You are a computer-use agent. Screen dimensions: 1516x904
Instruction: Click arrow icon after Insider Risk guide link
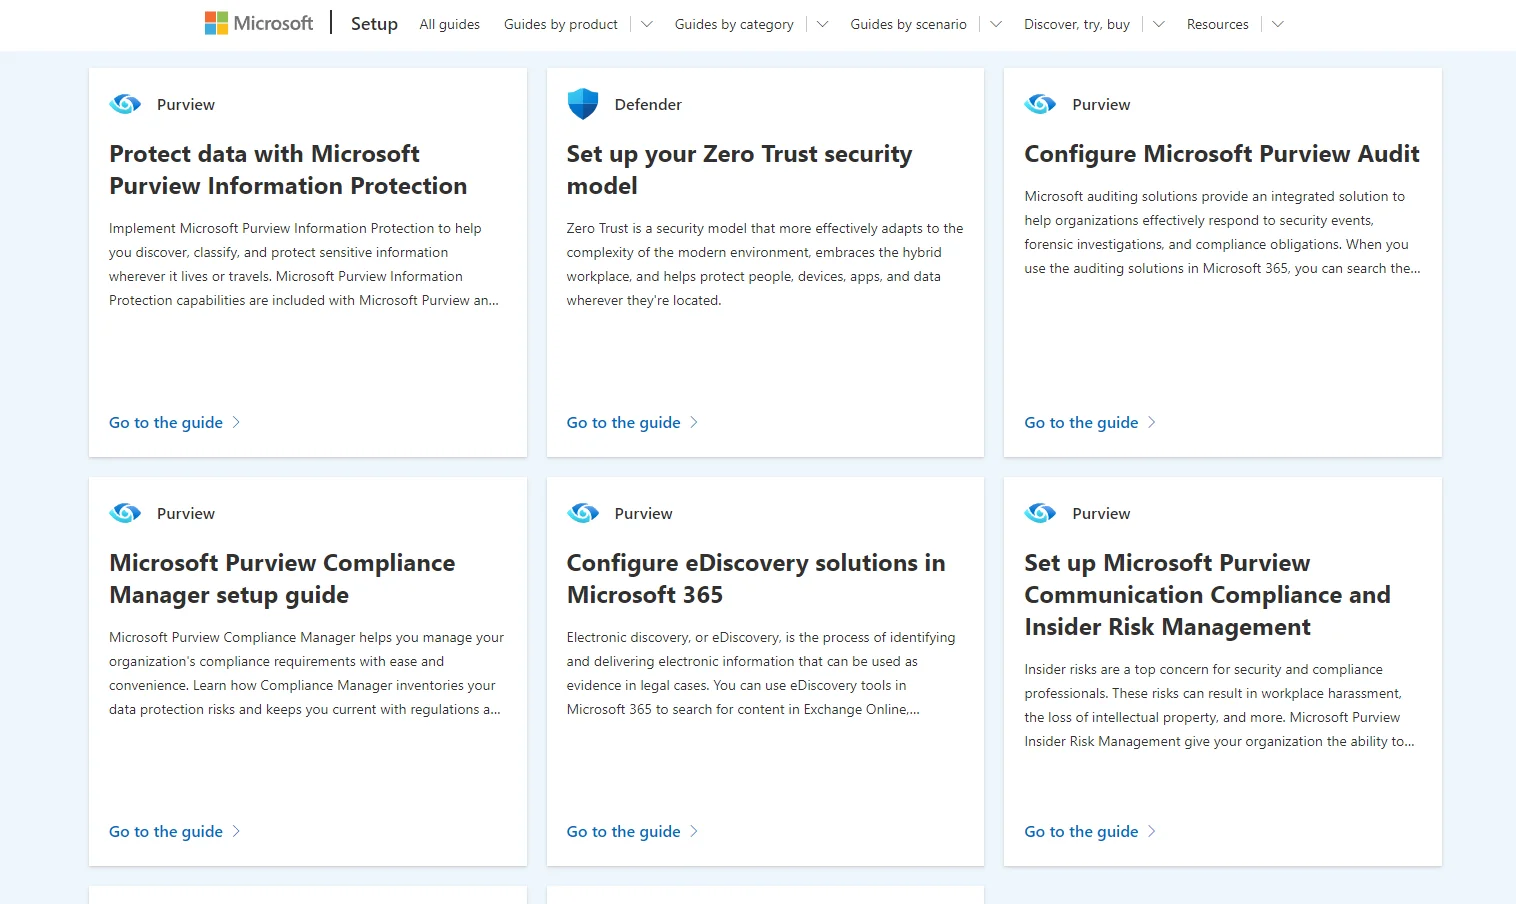click(x=1152, y=831)
